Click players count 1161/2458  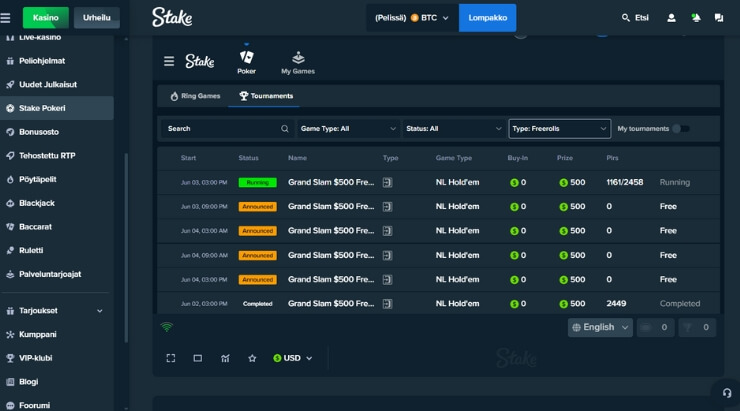(x=624, y=182)
